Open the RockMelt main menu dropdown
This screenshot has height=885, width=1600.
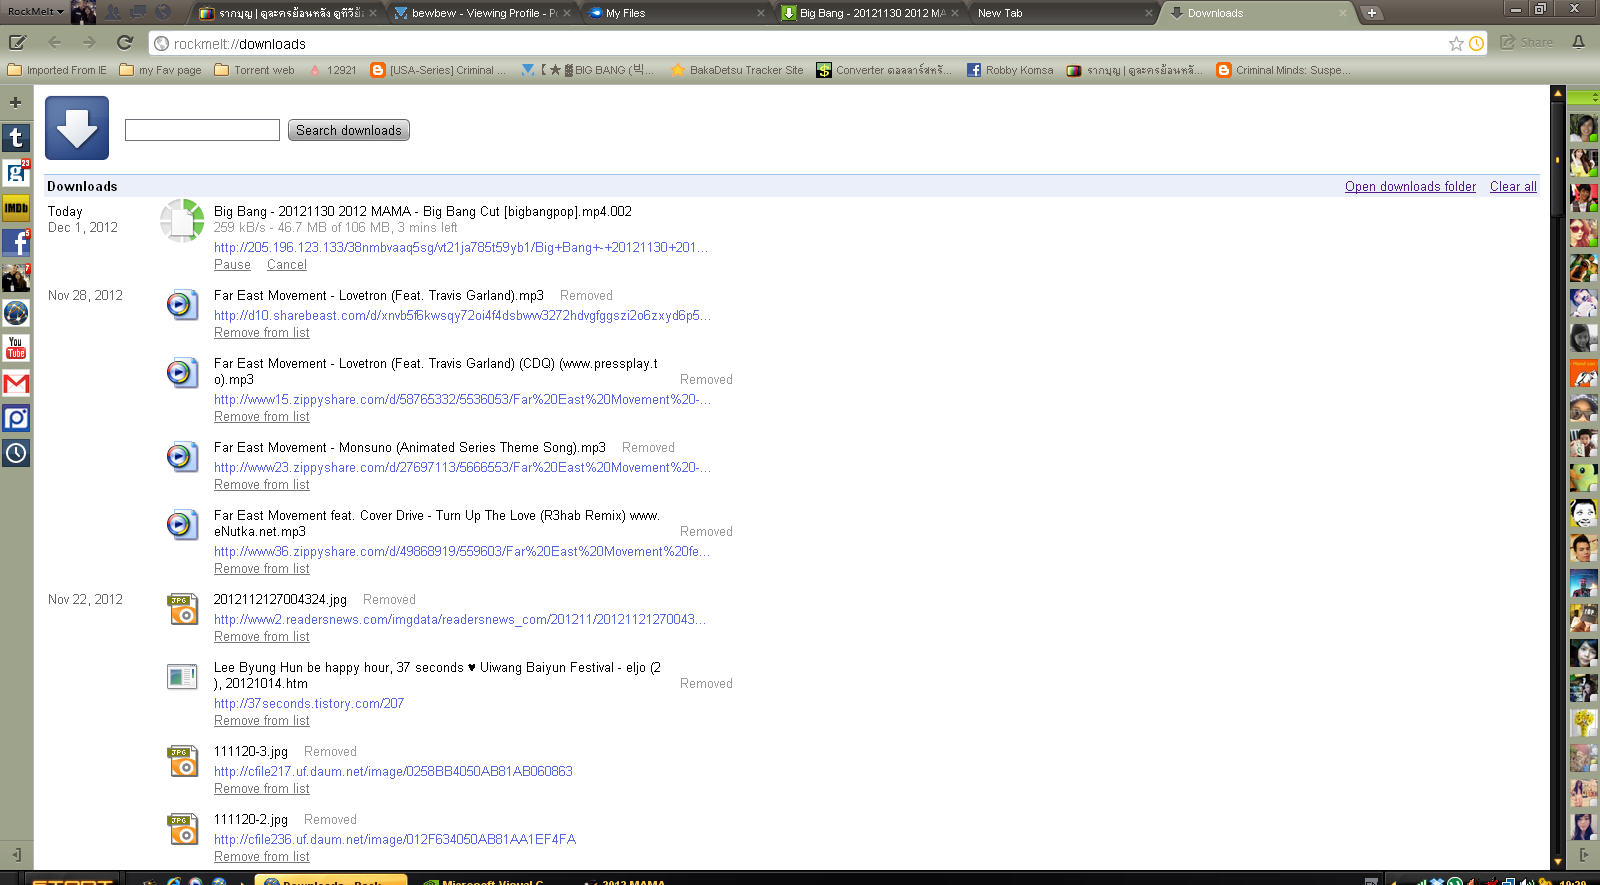pyautogui.click(x=35, y=12)
